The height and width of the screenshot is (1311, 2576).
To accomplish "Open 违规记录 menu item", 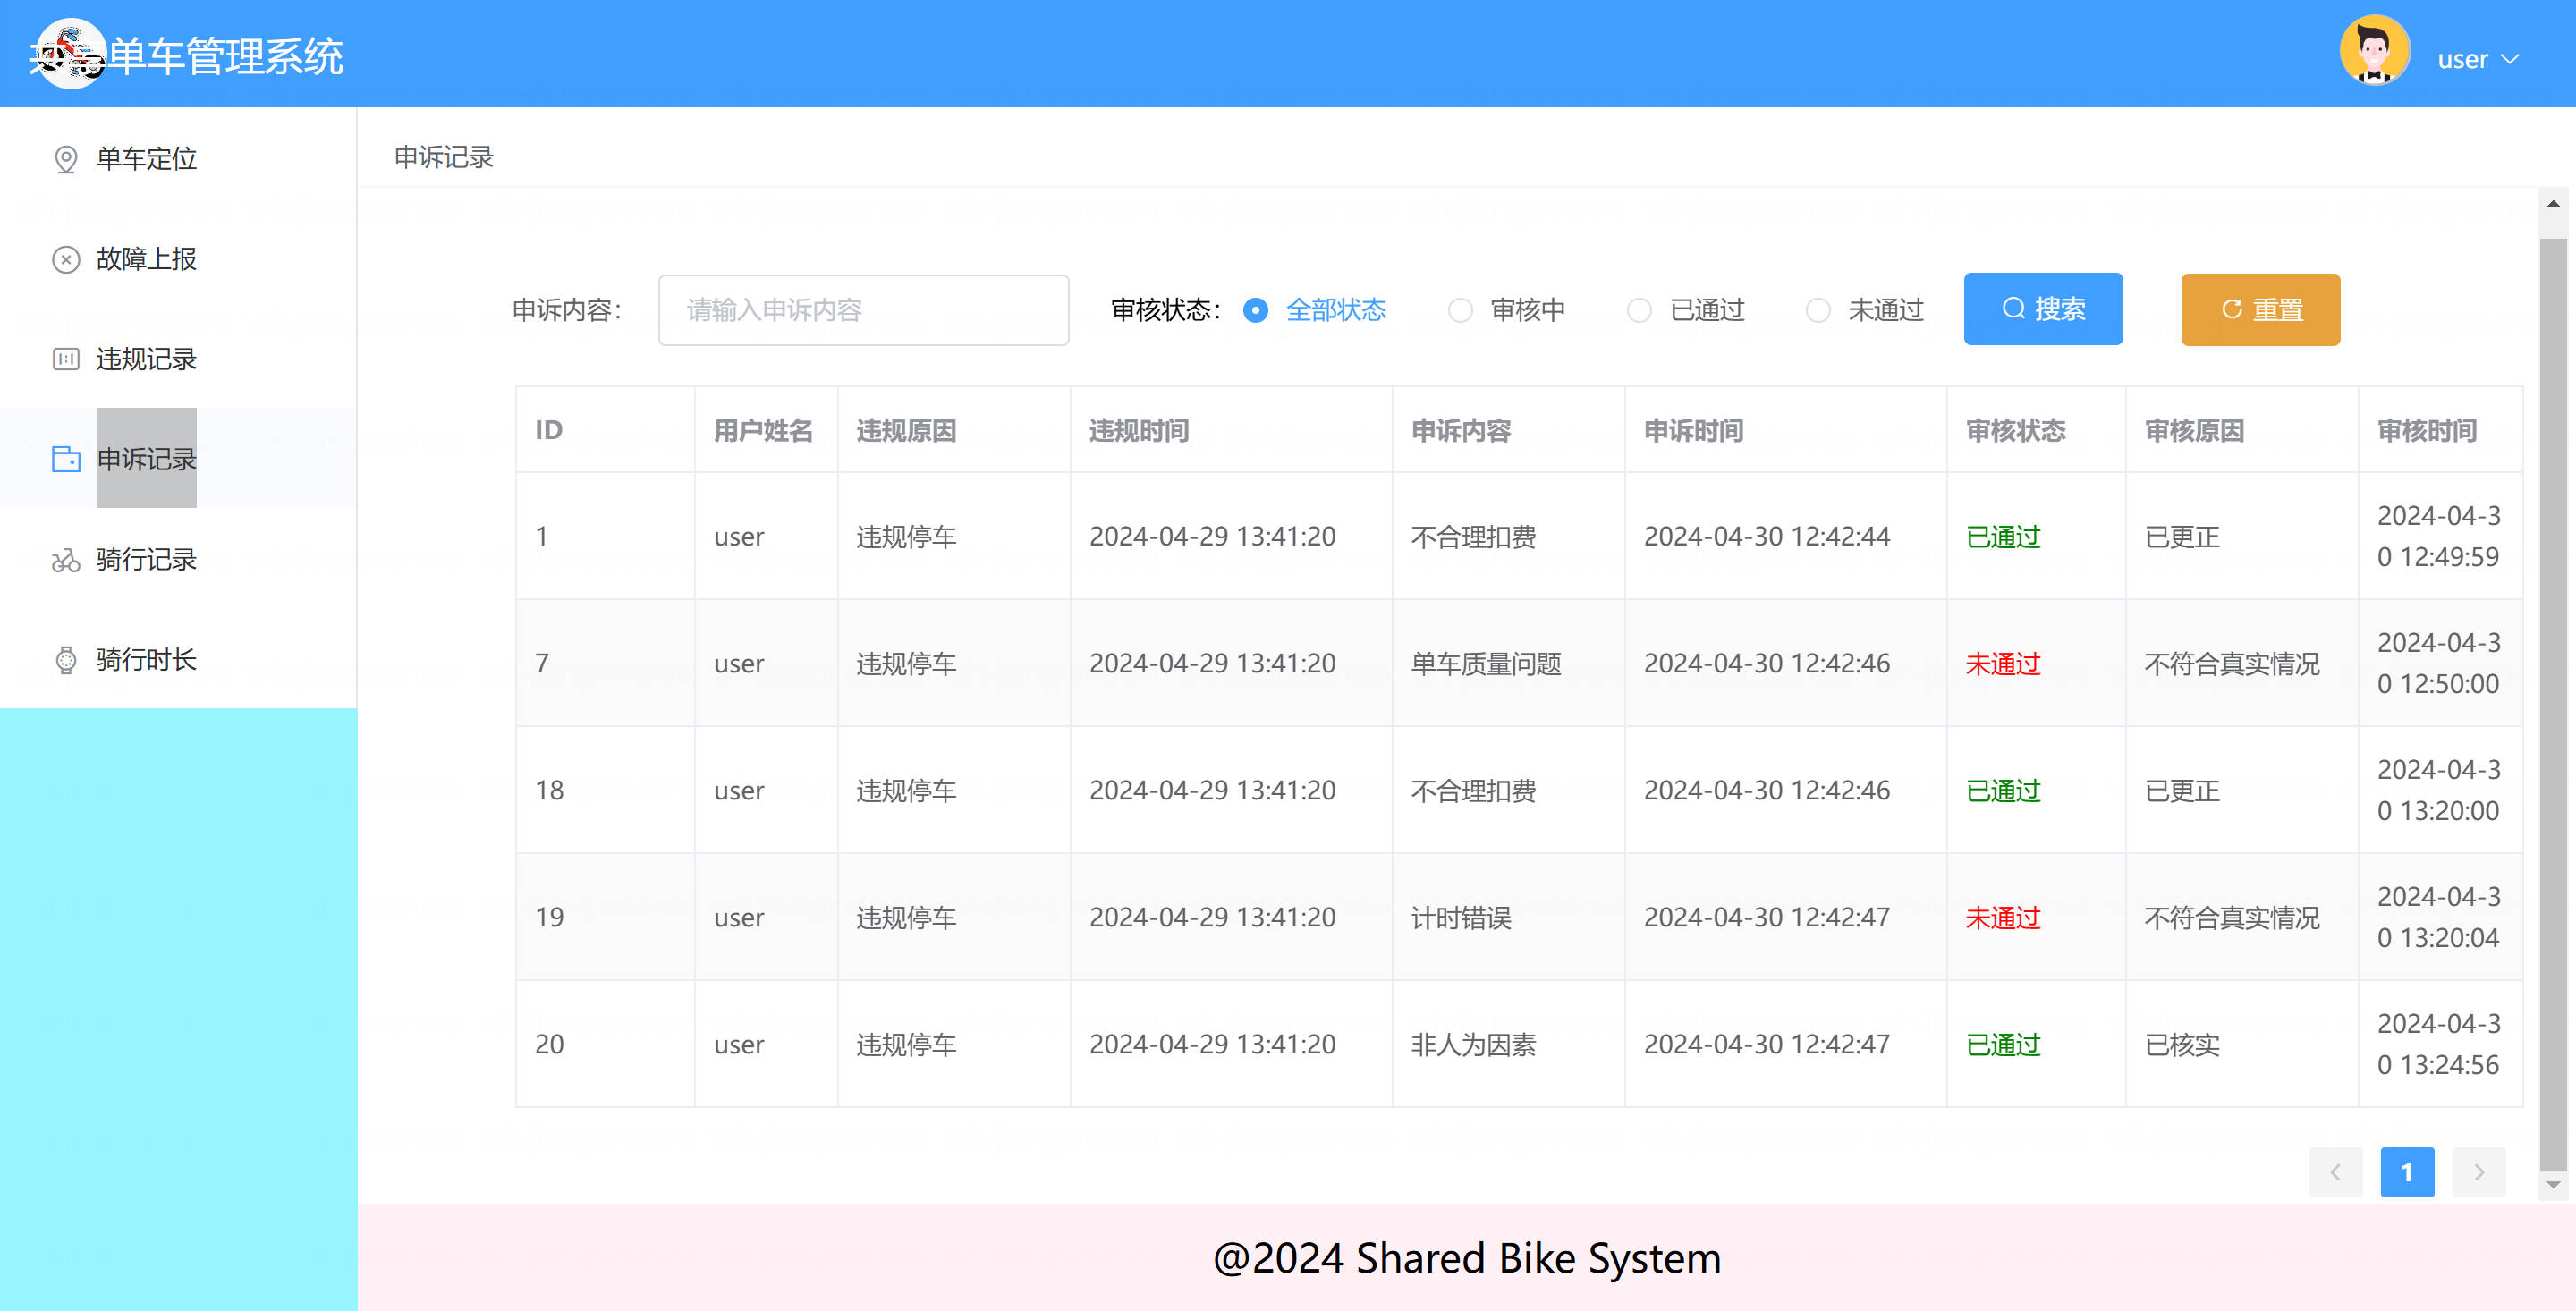I will 146,359.
